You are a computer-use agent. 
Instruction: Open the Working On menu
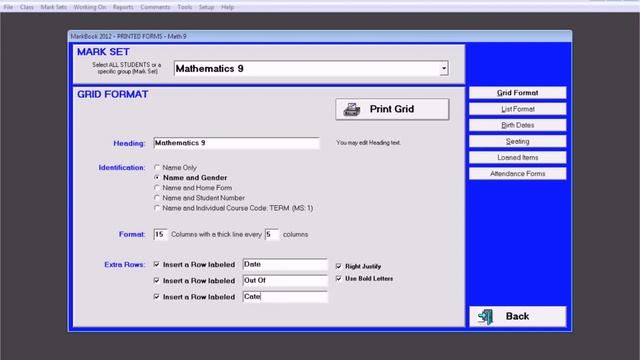pyautogui.click(x=89, y=7)
